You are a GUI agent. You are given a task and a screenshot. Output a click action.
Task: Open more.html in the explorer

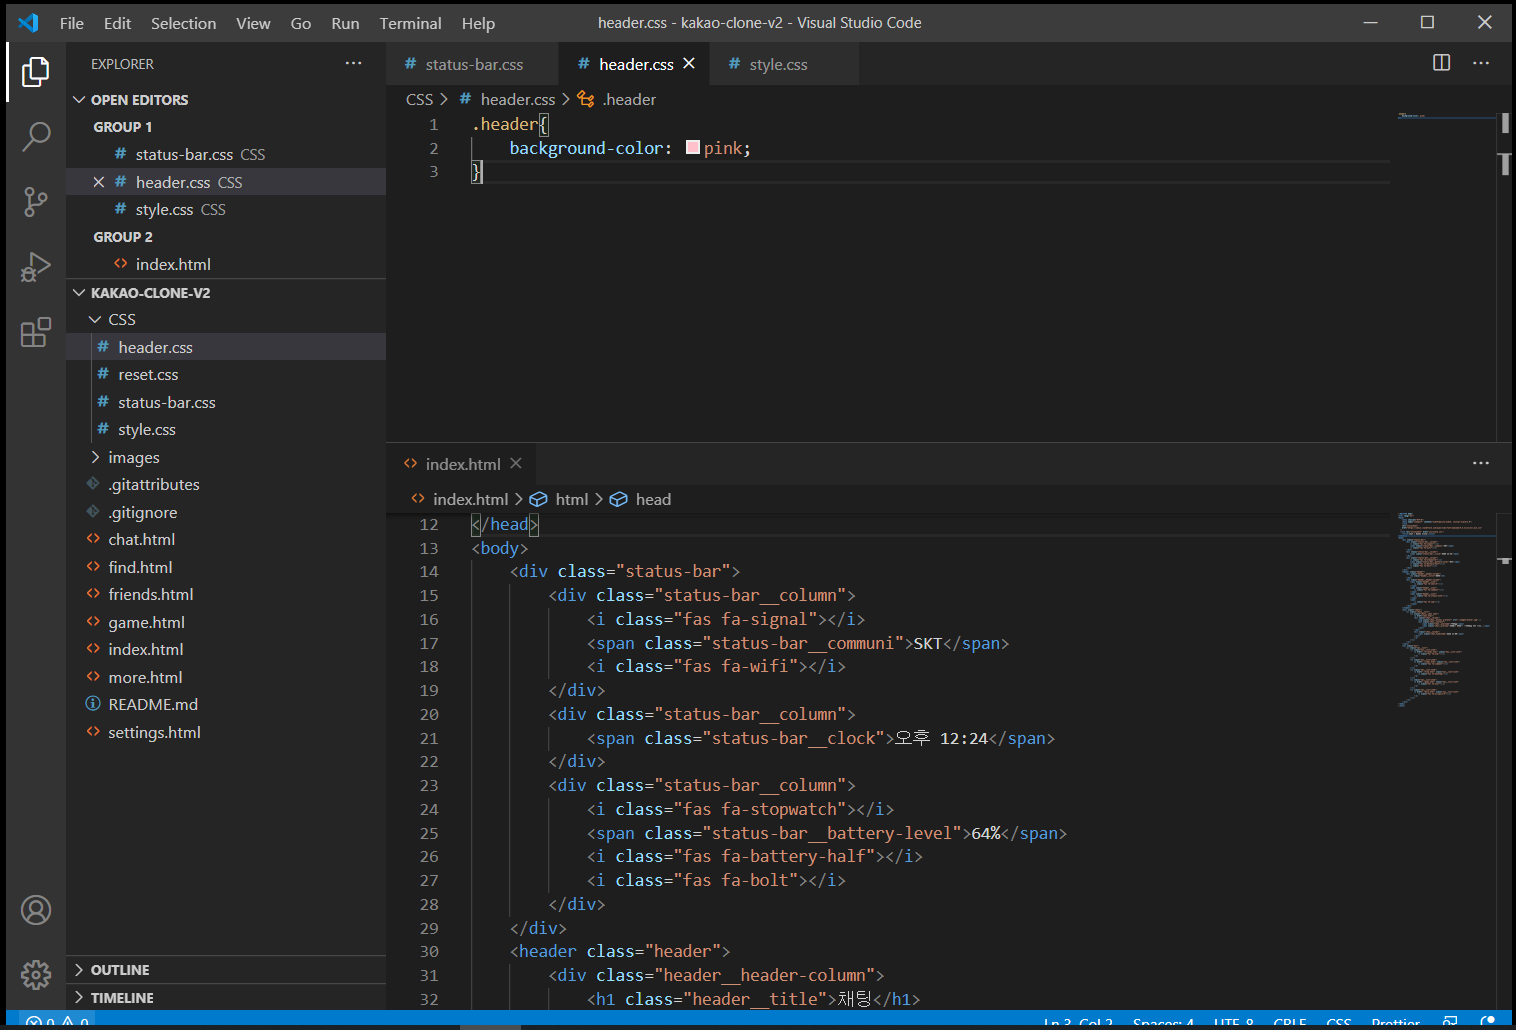pyautogui.click(x=226, y=677)
